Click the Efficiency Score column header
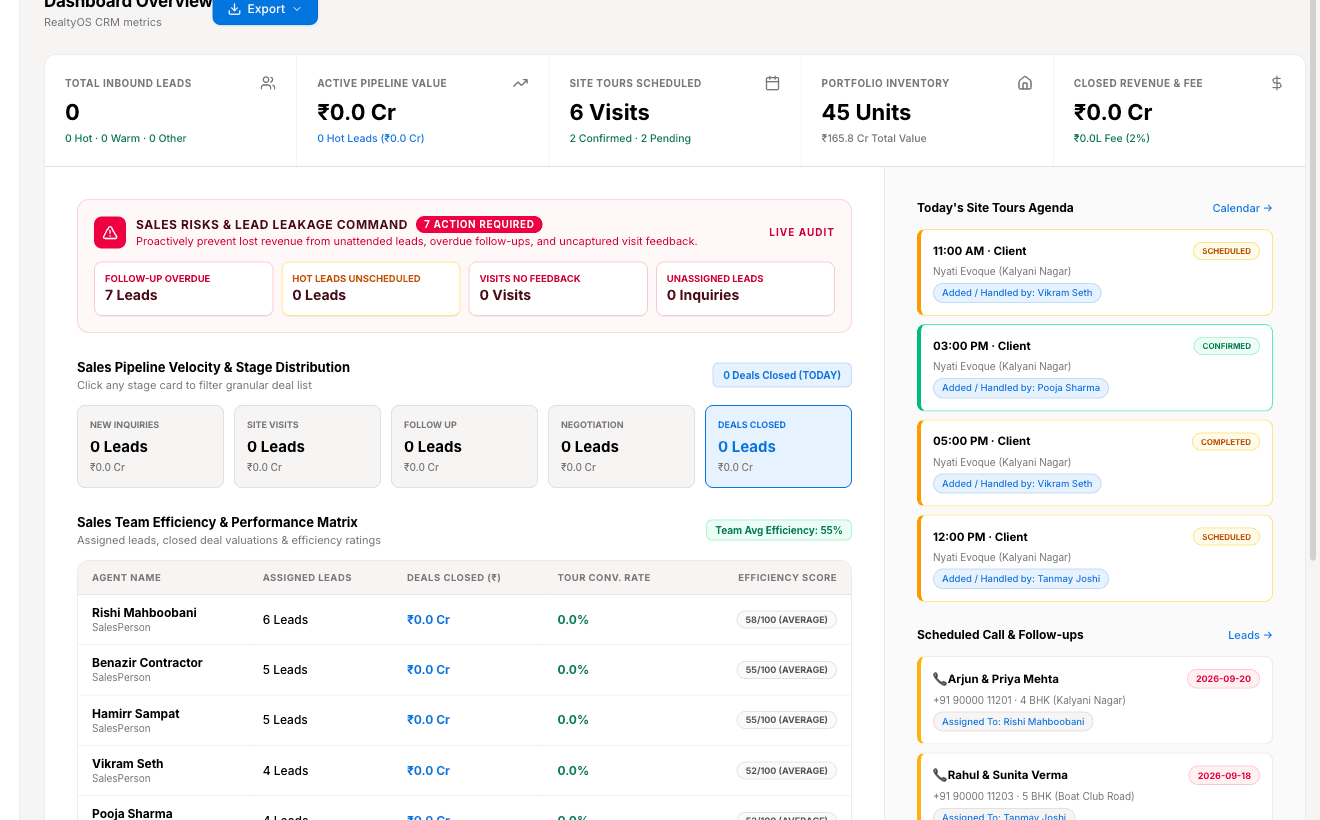The height and width of the screenshot is (820, 1320). [x=788, y=578]
